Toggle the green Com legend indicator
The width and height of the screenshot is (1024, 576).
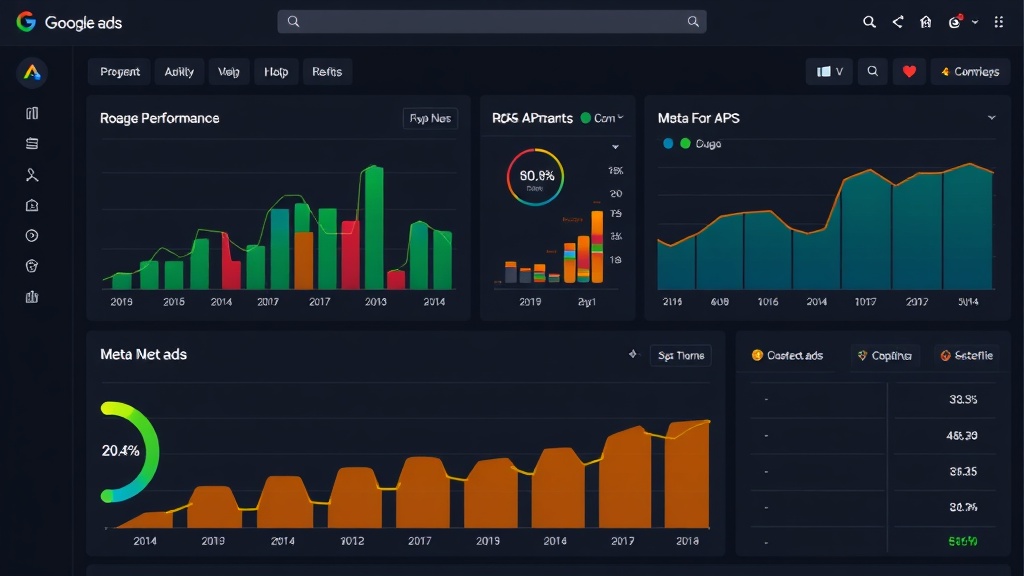point(586,118)
